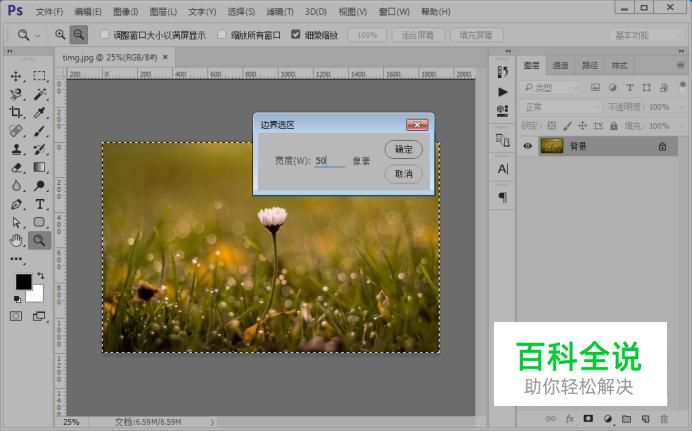The height and width of the screenshot is (431, 692).
Task: Select the Clone Stamp tool
Action: [16, 149]
